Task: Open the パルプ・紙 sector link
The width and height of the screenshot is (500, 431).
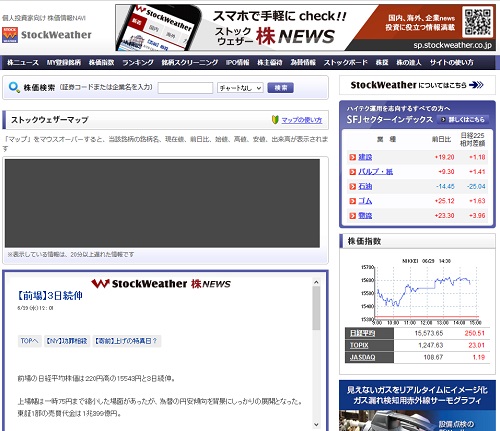Action: [x=376, y=172]
